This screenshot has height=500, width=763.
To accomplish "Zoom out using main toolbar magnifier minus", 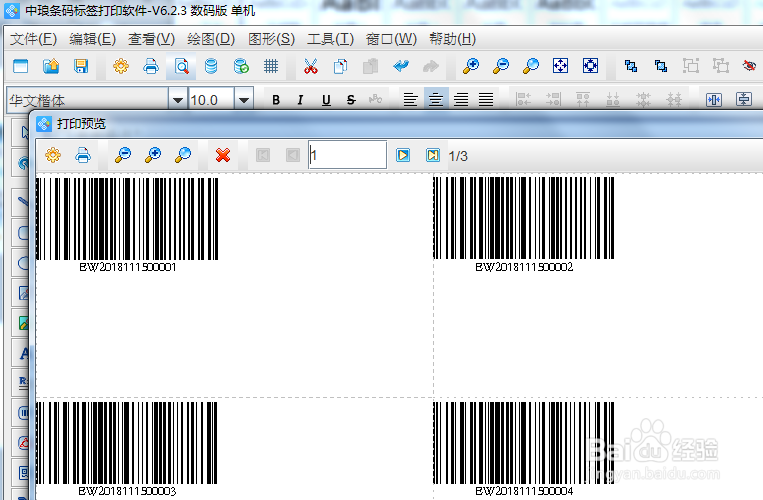I will pyautogui.click(x=501, y=66).
